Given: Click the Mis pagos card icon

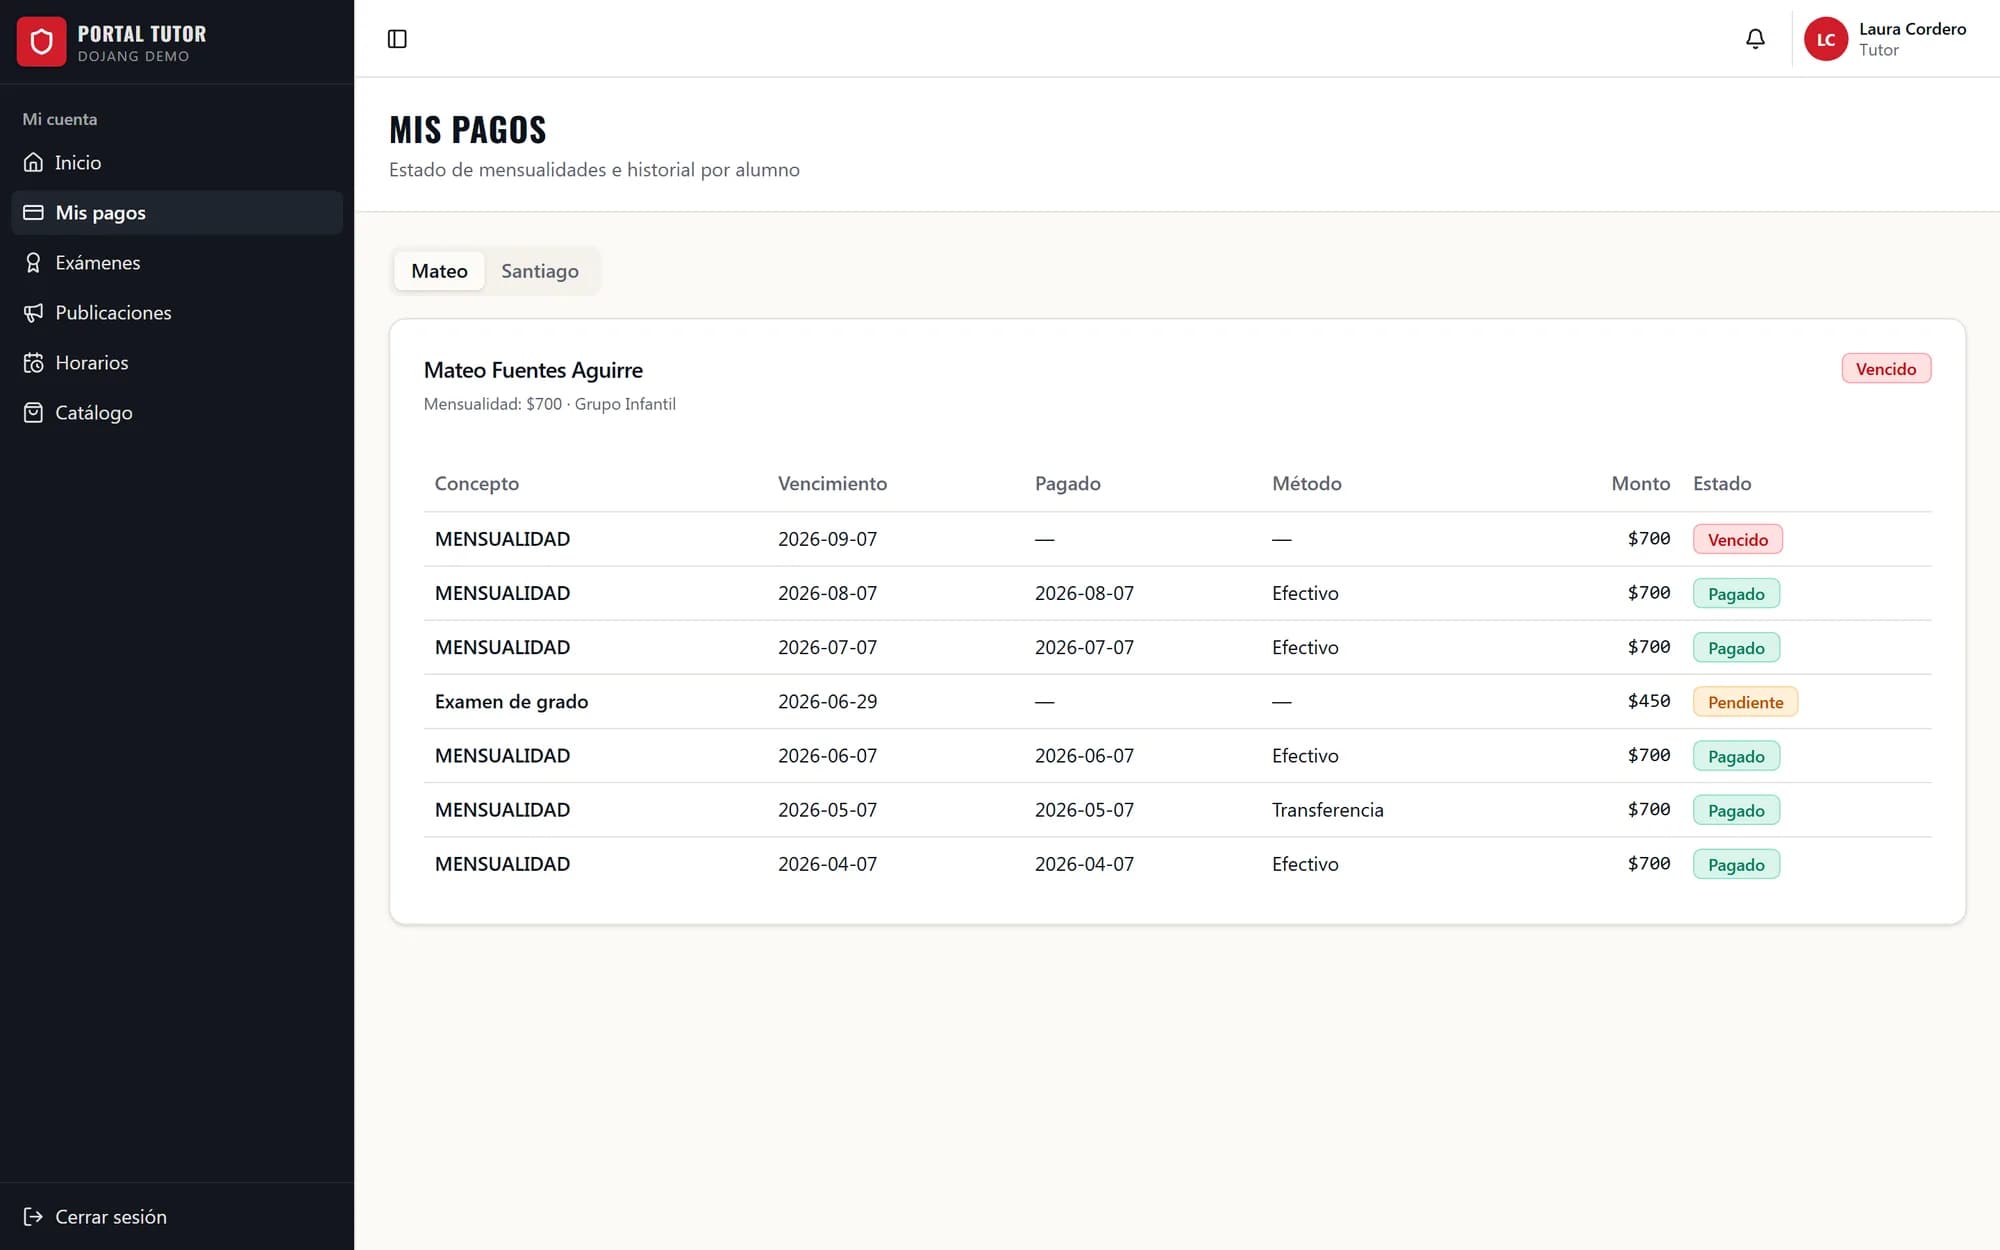Looking at the screenshot, I should [x=33, y=212].
